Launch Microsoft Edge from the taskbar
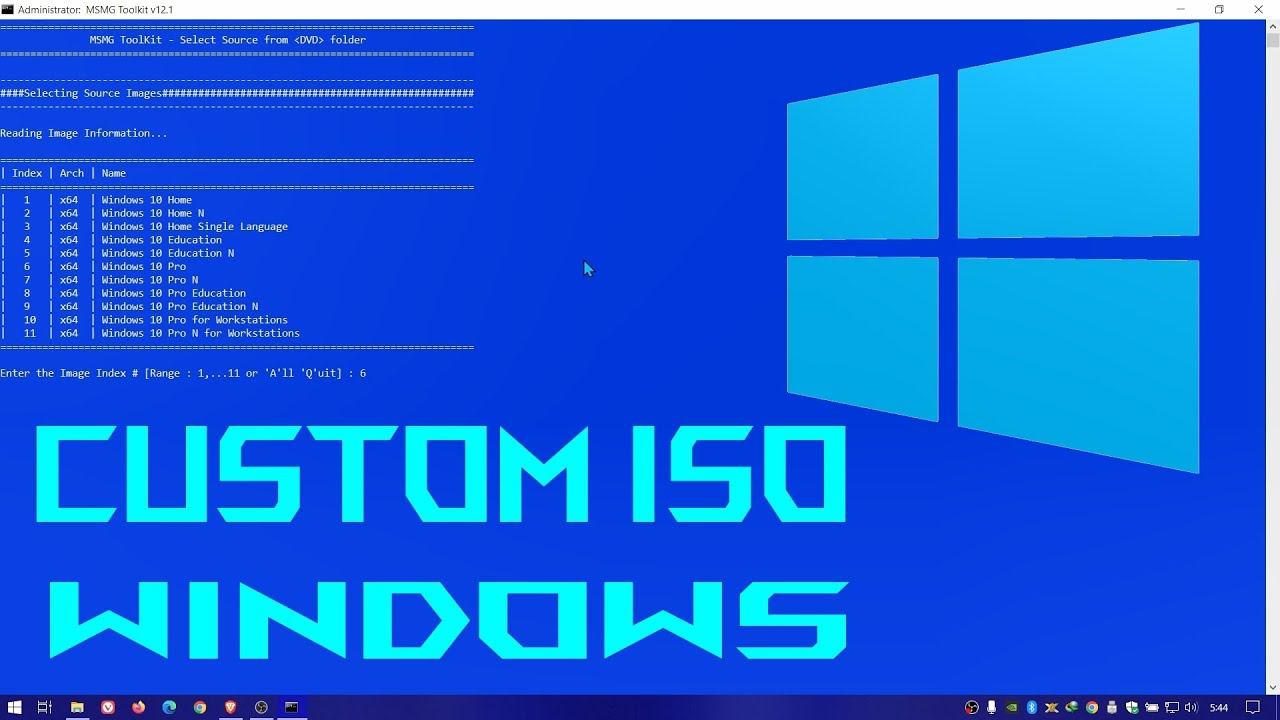This screenshot has height=720, width=1280. tap(169, 707)
